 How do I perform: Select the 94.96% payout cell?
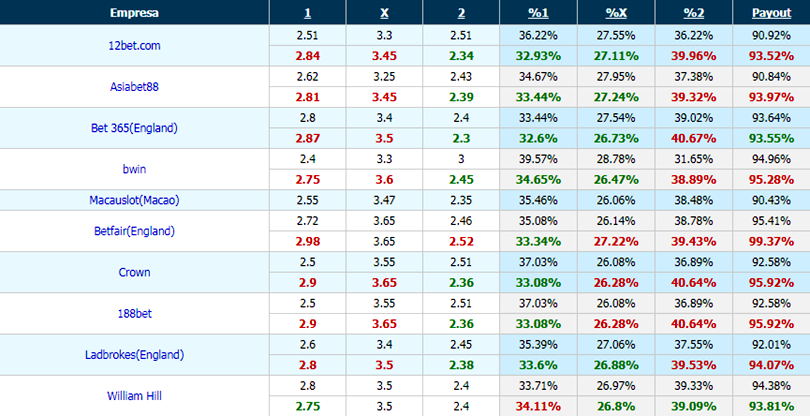[771, 159]
